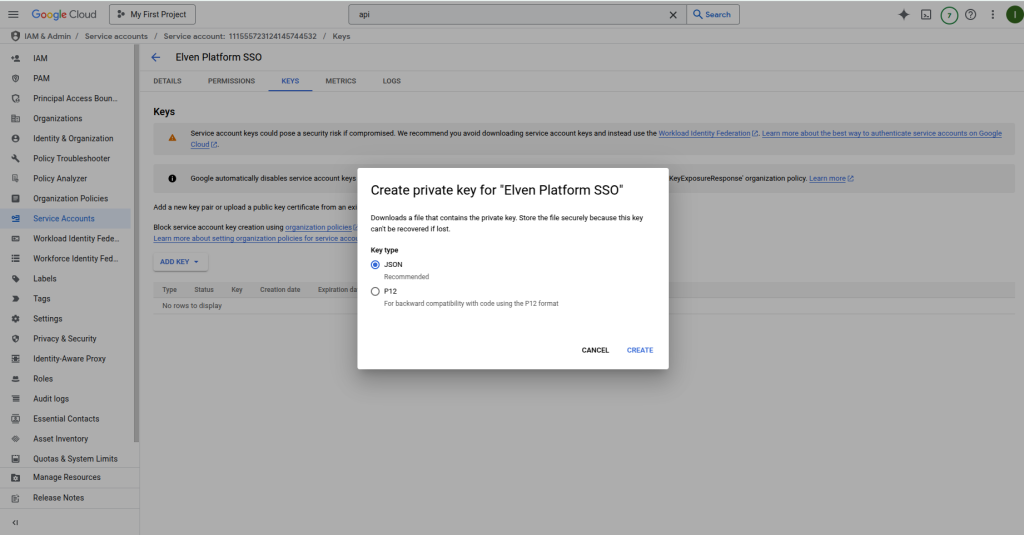The width and height of the screenshot is (1024, 535).
Task: Open Cloud Shell terminal icon
Action: point(927,15)
